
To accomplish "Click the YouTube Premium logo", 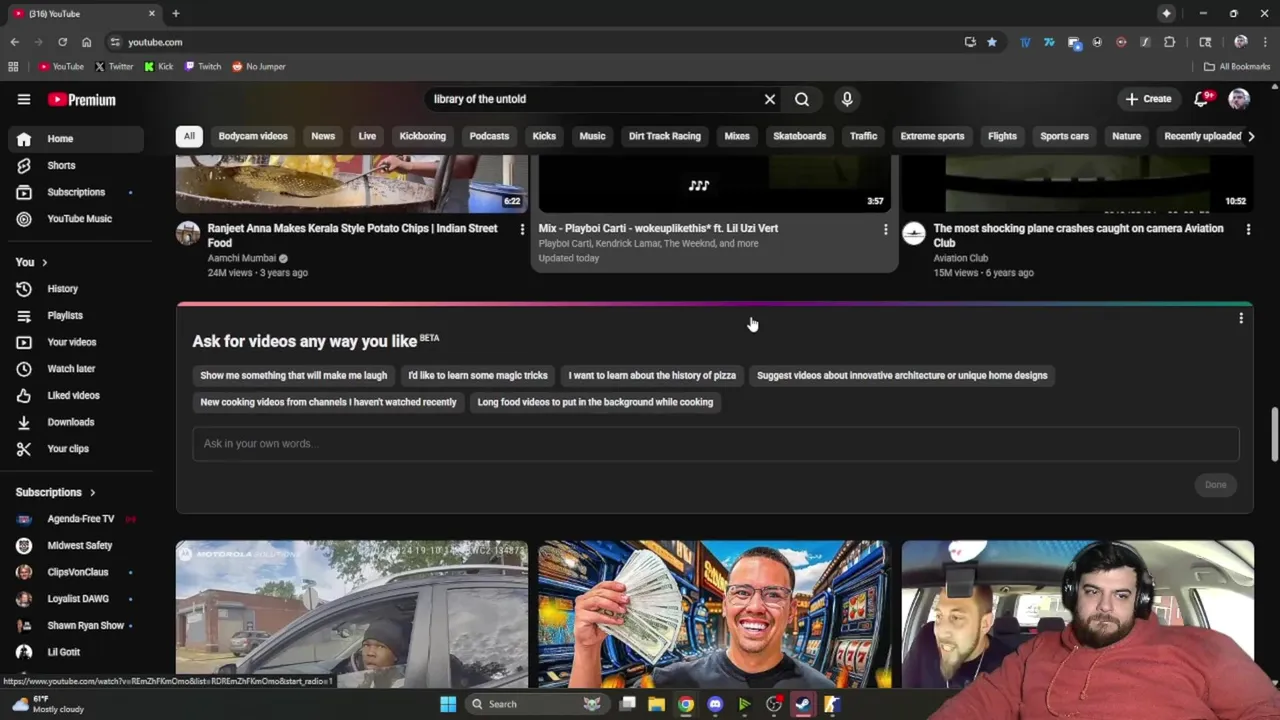I will 82,99.
